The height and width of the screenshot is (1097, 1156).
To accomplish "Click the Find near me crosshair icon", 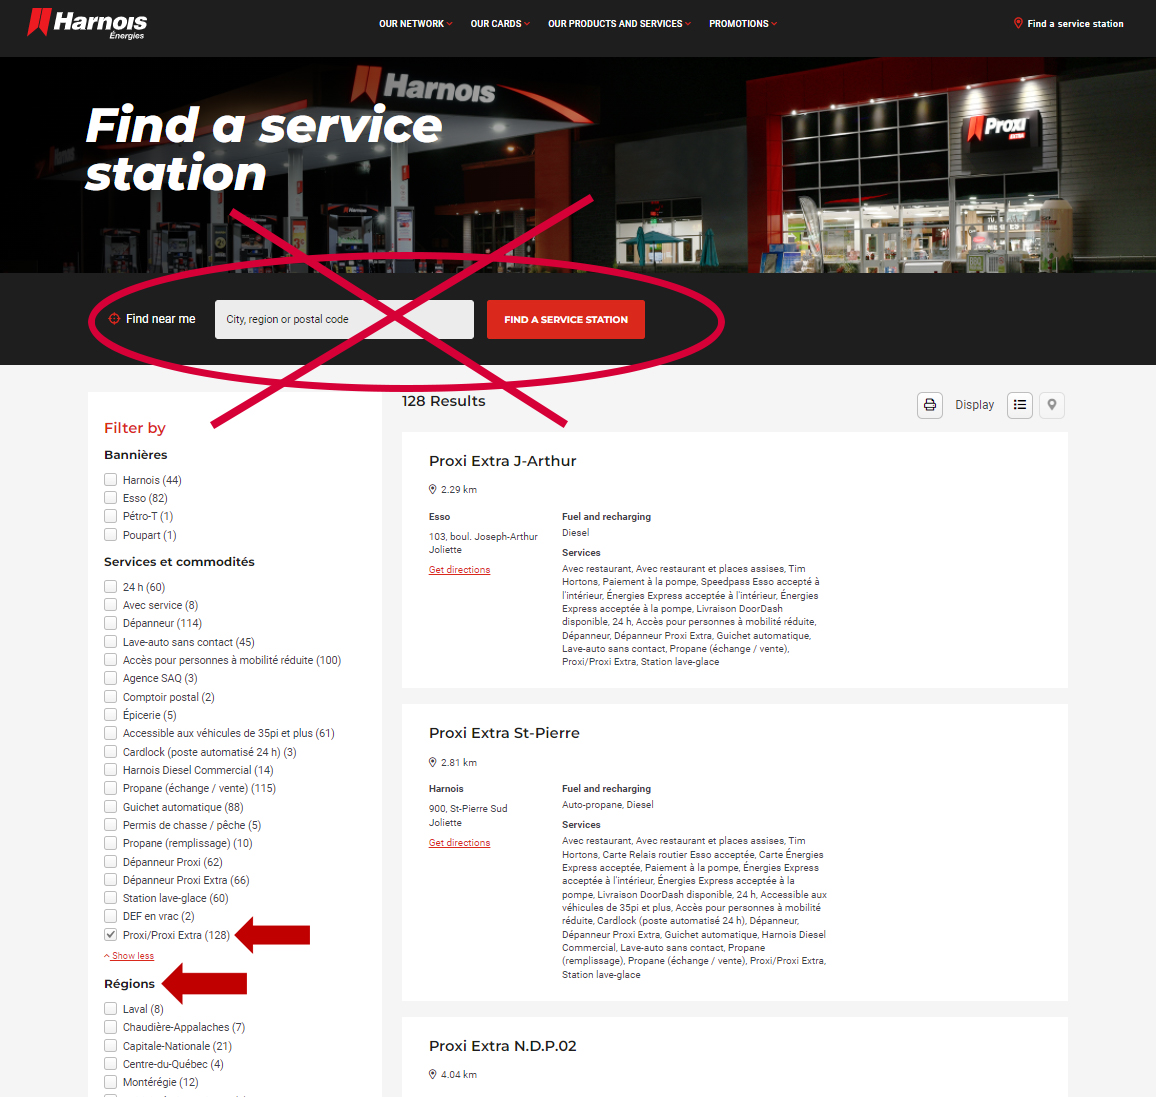I will (x=114, y=319).
